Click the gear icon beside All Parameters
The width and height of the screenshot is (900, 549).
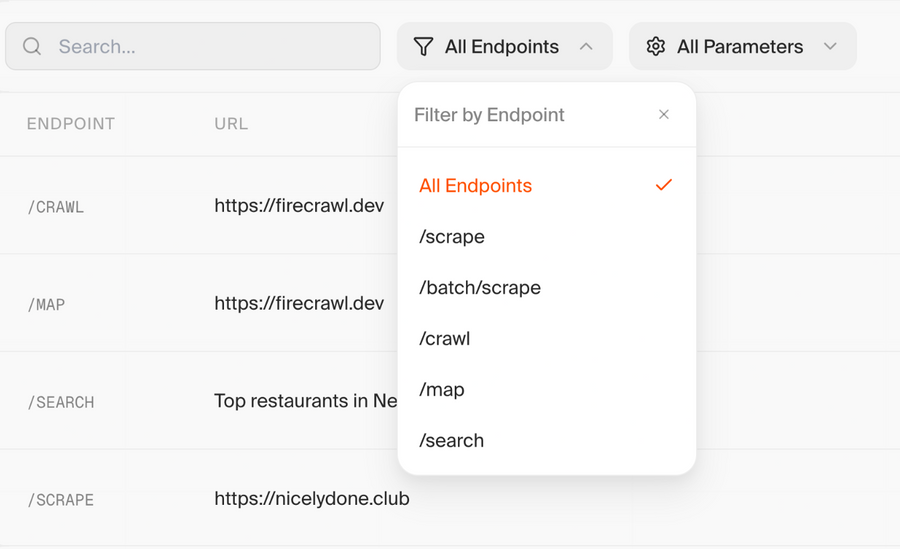pyautogui.click(x=656, y=47)
